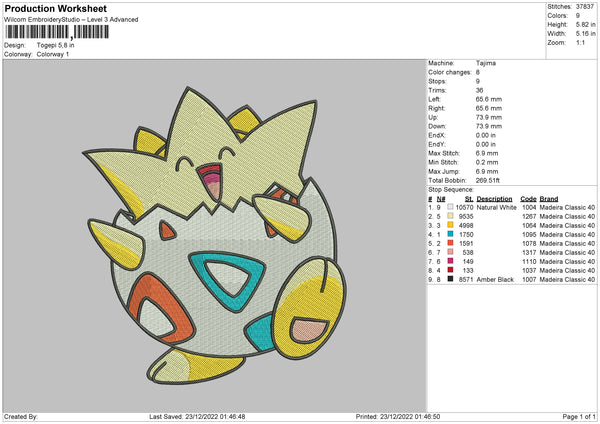Select the cream swatch for code 1267
The height and width of the screenshot is (424, 600).
click(x=450, y=216)
